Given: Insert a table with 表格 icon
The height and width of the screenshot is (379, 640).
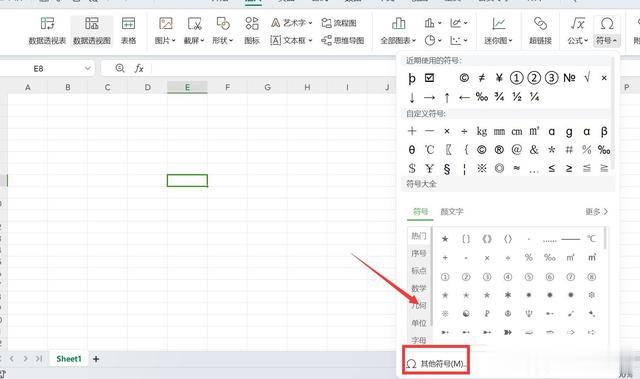Looking at the screenshot, I should coord(128,31).
